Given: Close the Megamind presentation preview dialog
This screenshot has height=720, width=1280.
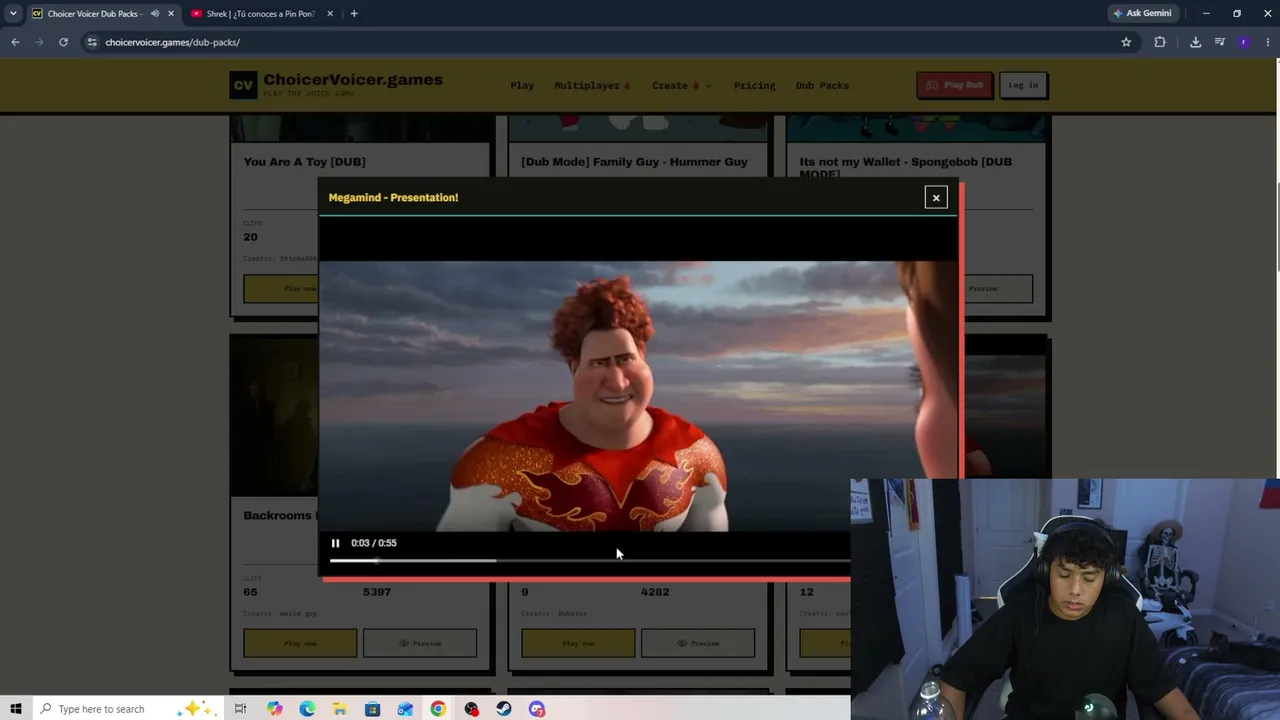Looking at the screenshot, I should pos(936,197).
